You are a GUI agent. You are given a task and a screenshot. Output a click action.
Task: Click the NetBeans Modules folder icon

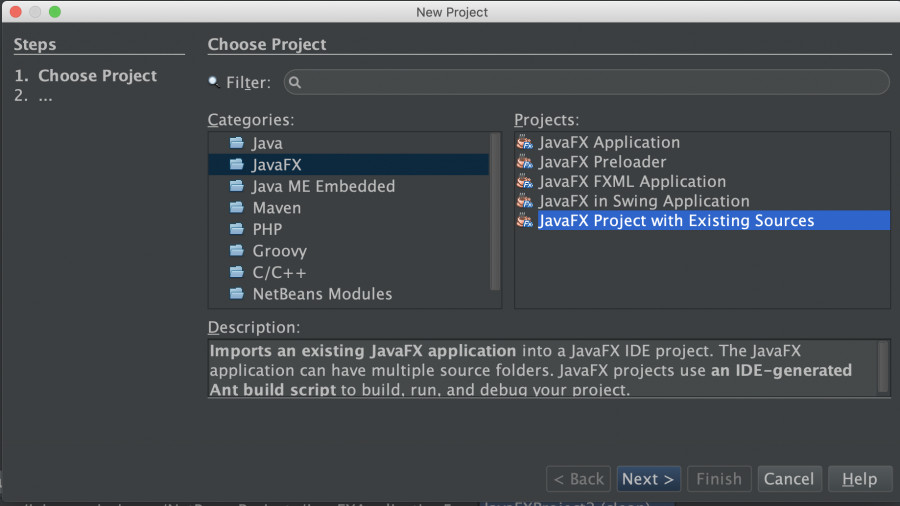coord(236,294)
